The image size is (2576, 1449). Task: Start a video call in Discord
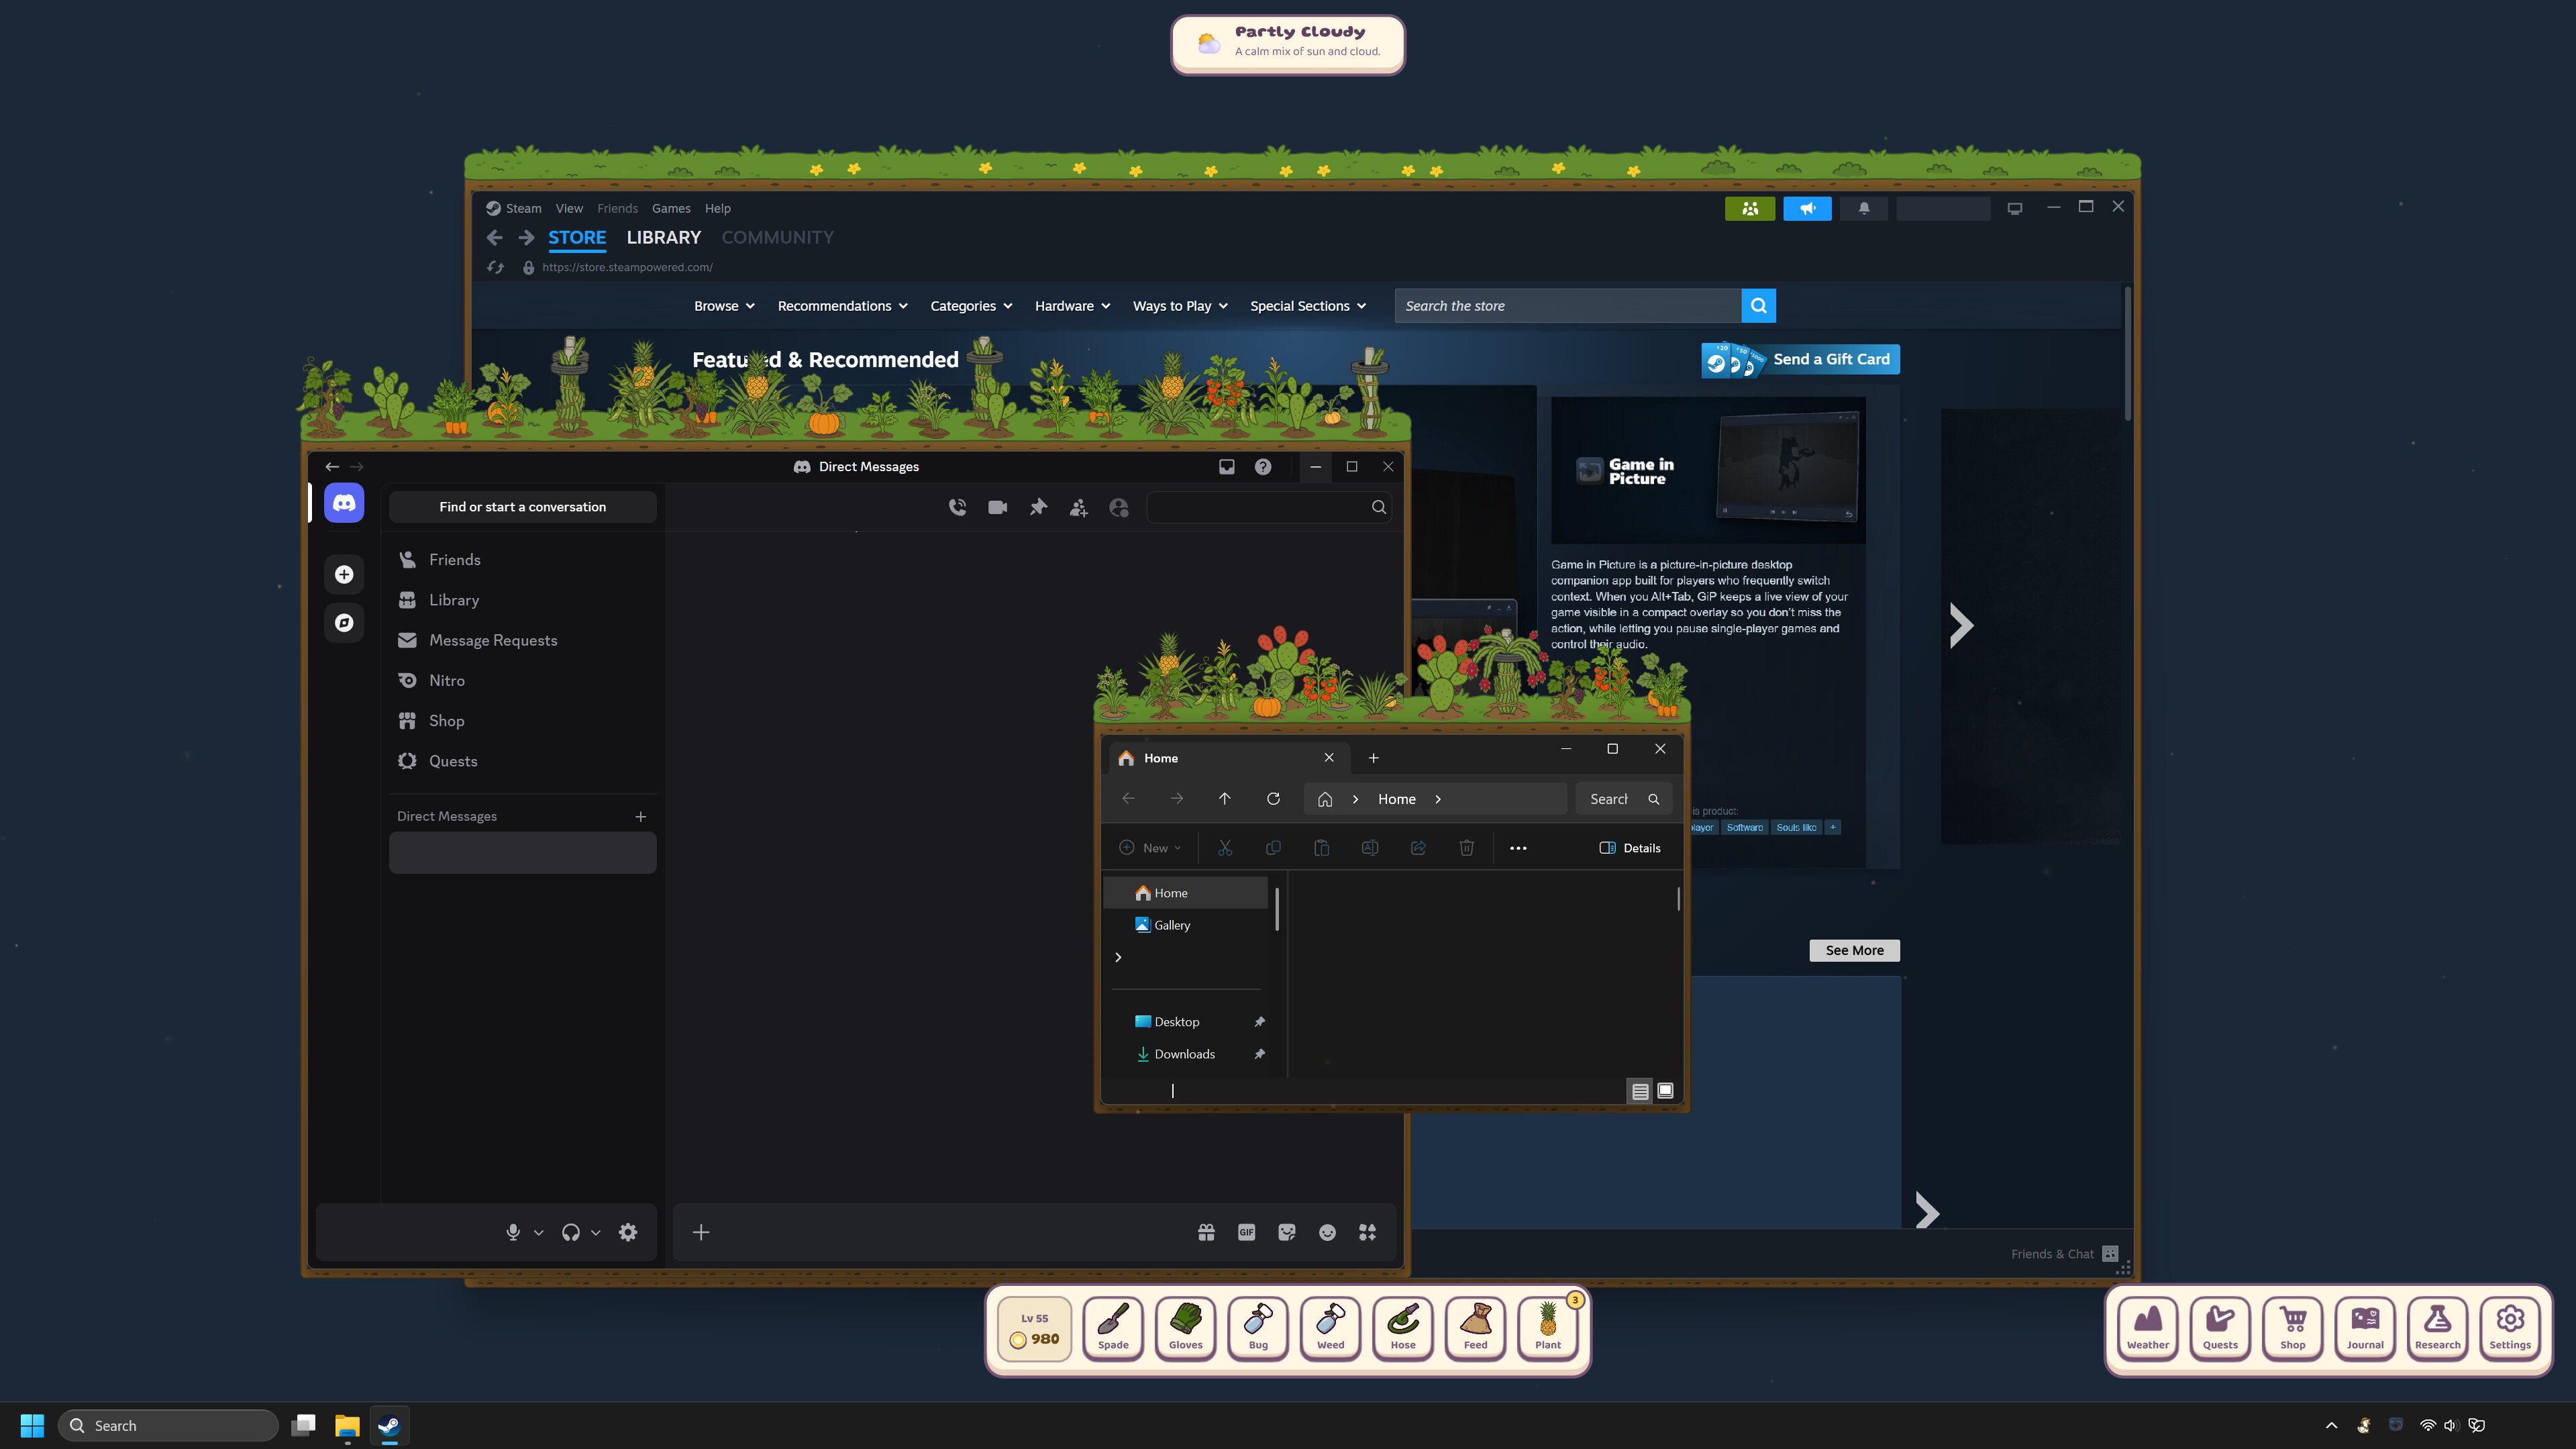tap(997, 507)
